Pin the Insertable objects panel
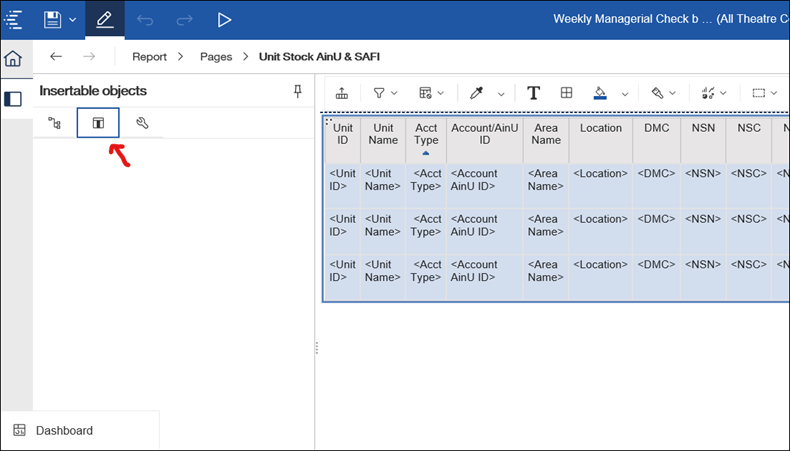The height and width of the screenshot is (452, 791). [298, 91]
